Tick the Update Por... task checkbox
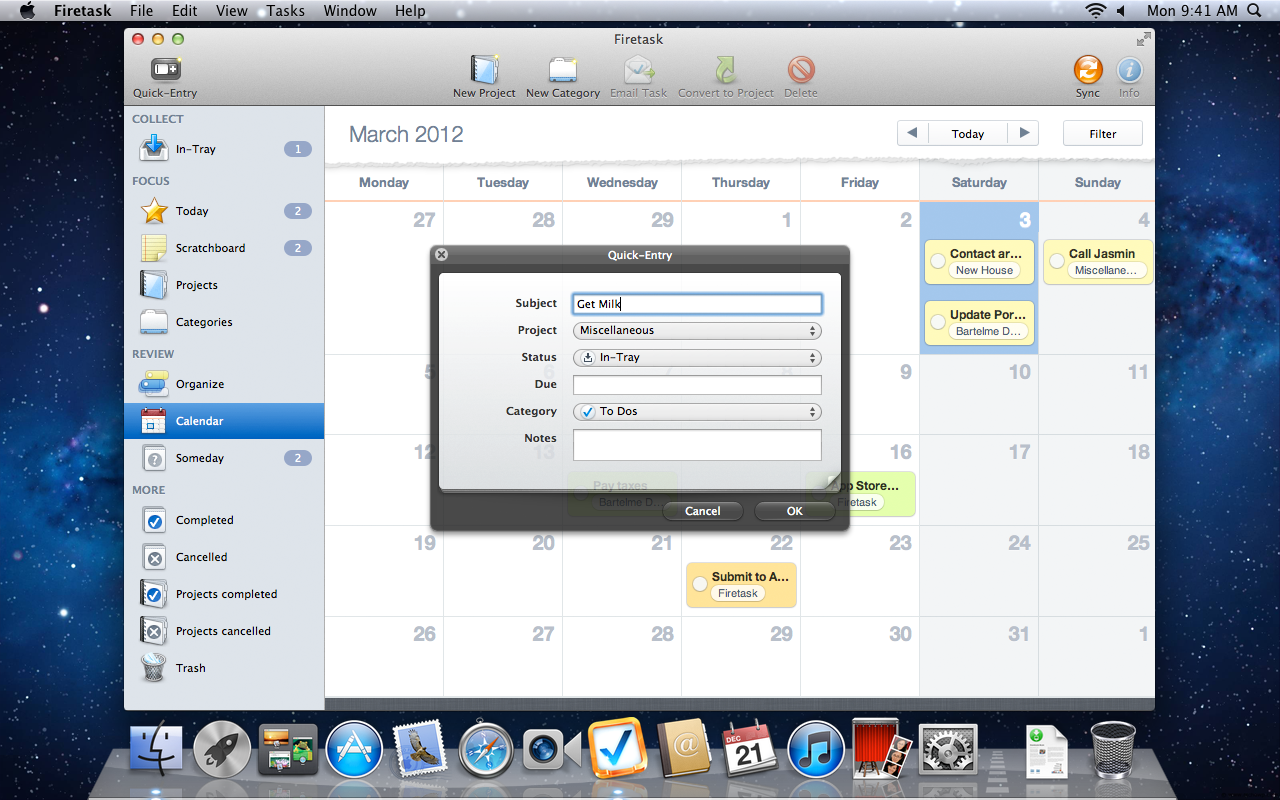 [938, 322]
